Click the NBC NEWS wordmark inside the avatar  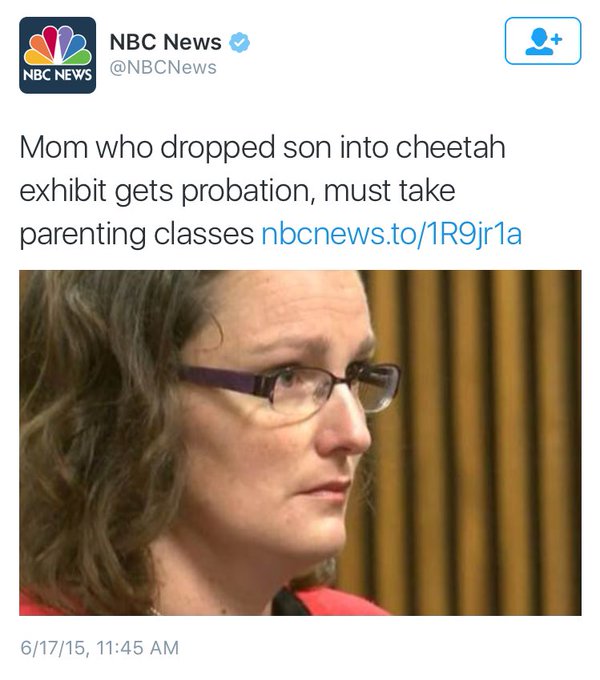click(57, 75)
